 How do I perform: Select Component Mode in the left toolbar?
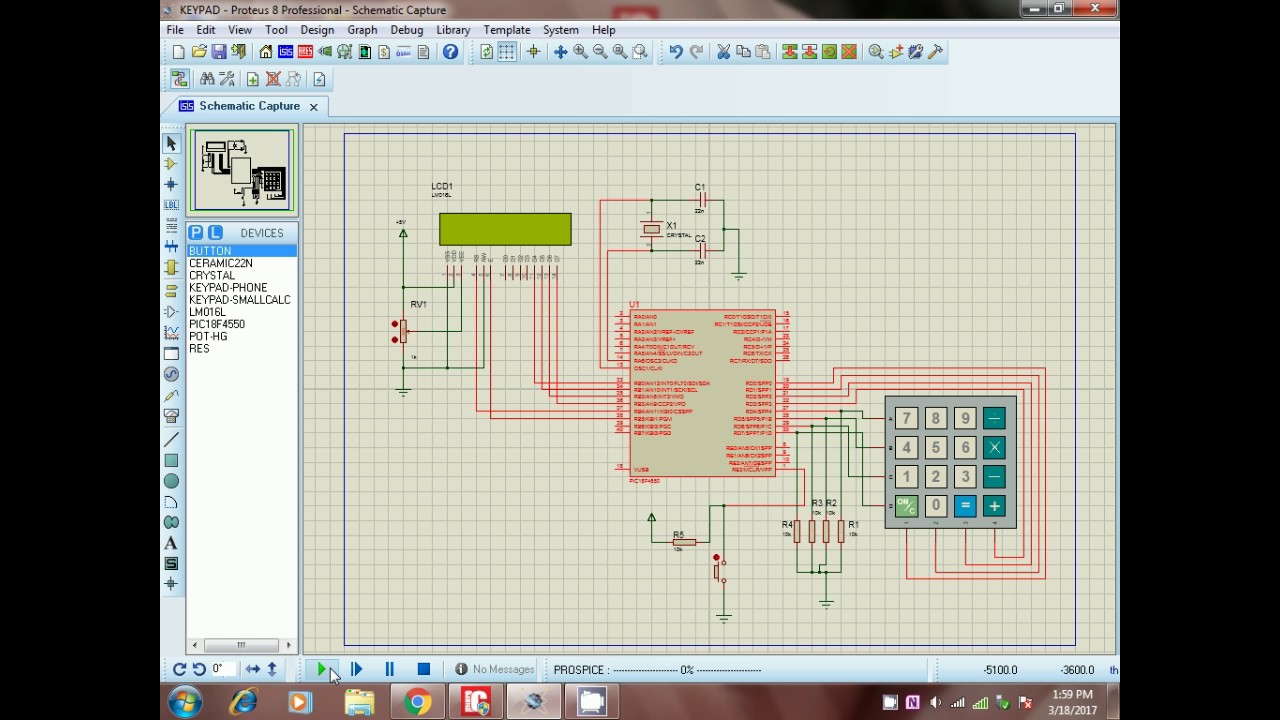pos(171,164)
